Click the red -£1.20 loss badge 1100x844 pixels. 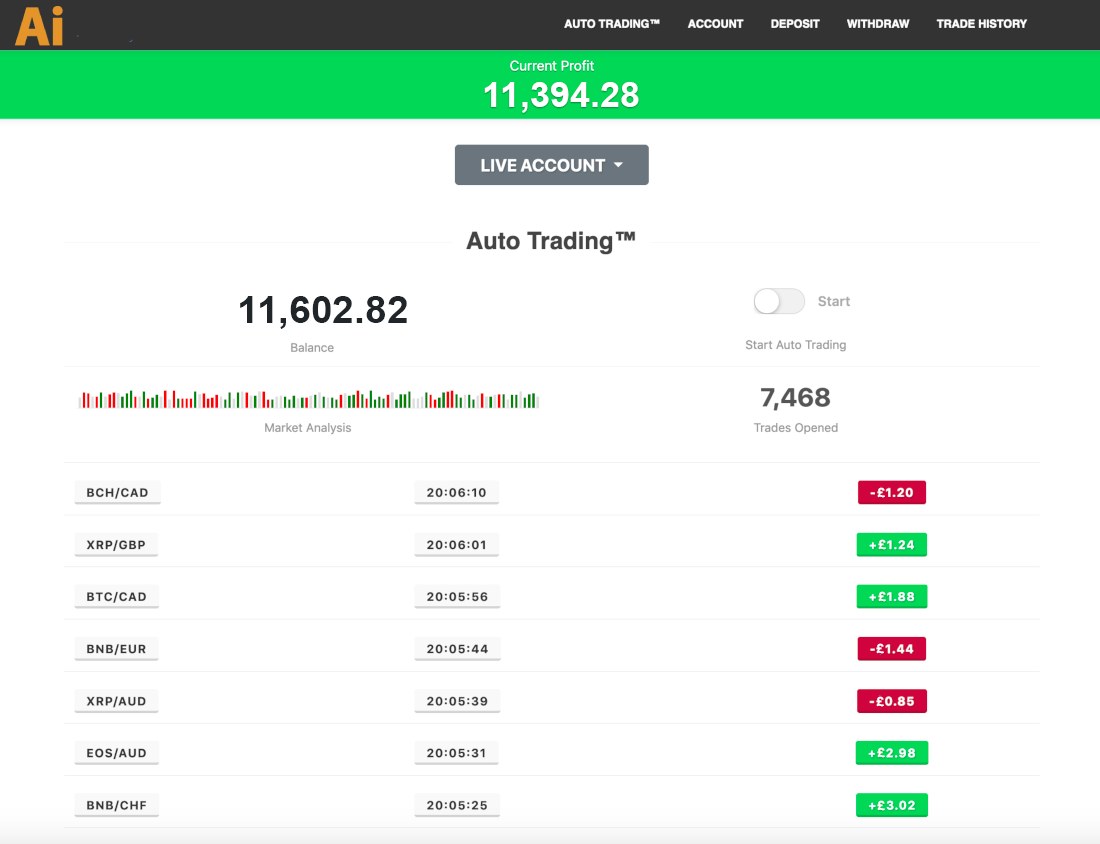[x=891, y=493]
